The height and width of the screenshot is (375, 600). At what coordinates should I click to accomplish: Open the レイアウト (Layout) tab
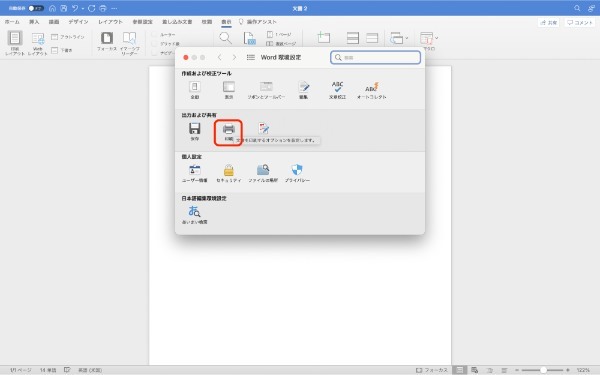[110, 22]
